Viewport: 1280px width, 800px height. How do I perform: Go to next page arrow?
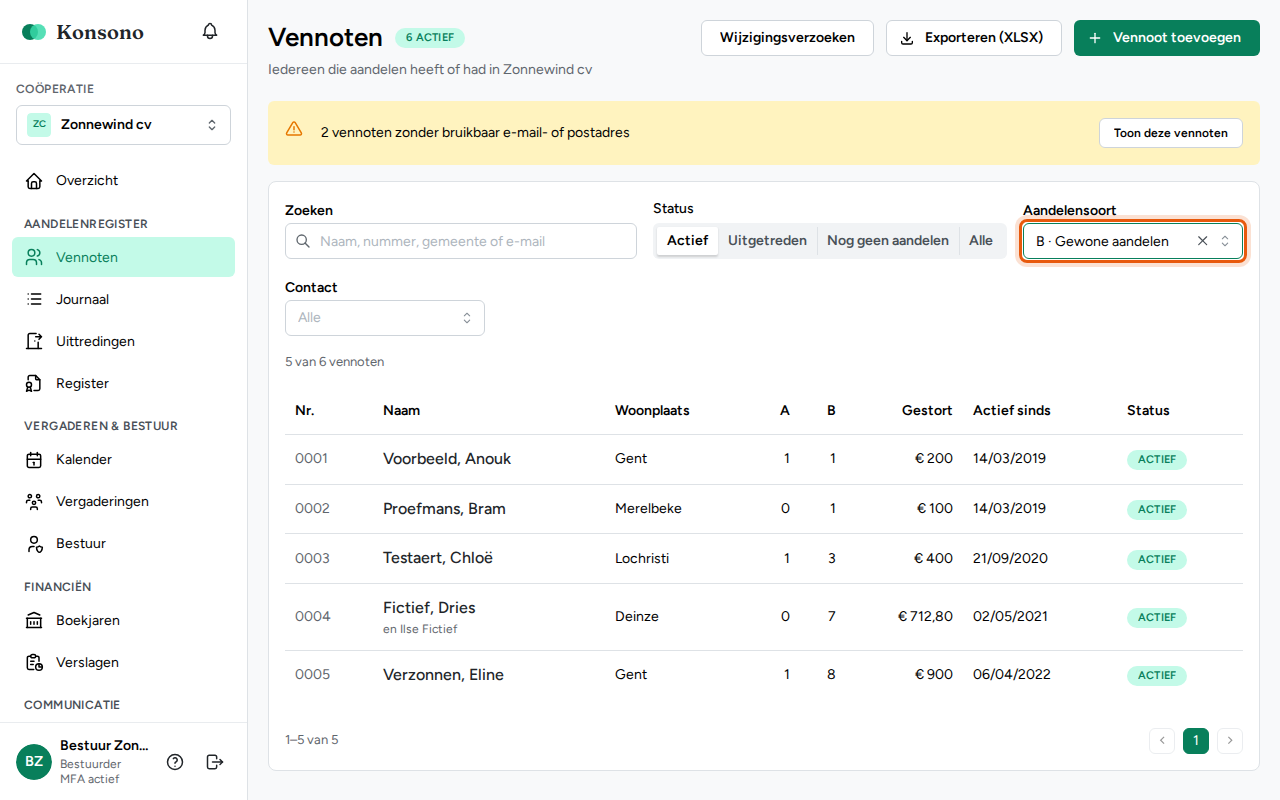coord(1230,741)
